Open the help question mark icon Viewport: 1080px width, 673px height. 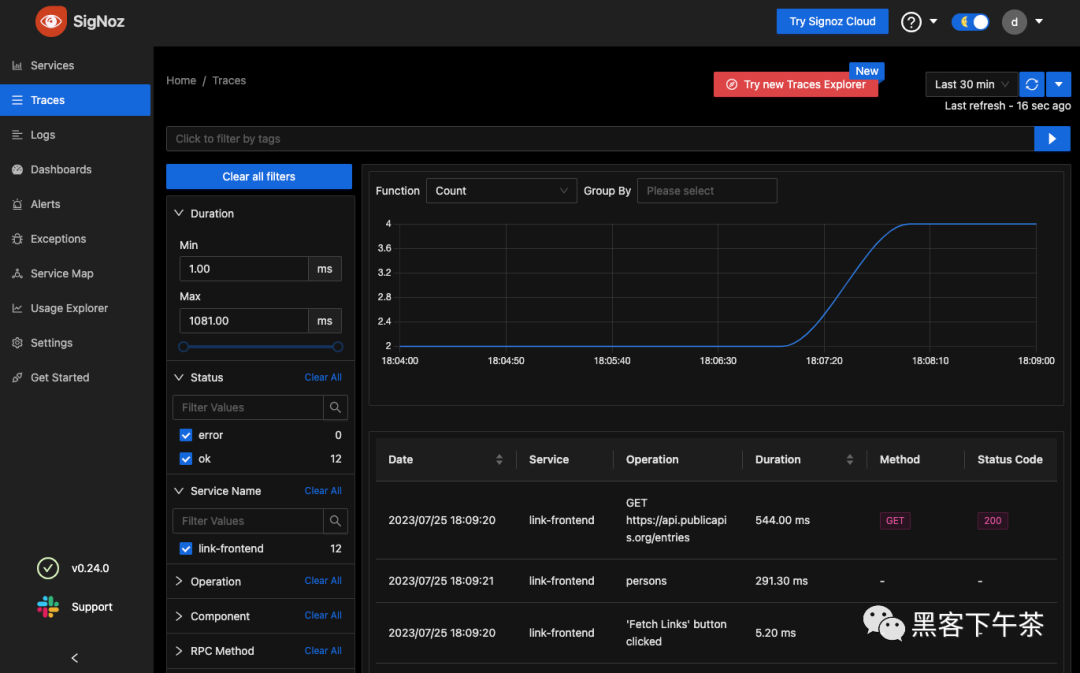coord(911,22)
